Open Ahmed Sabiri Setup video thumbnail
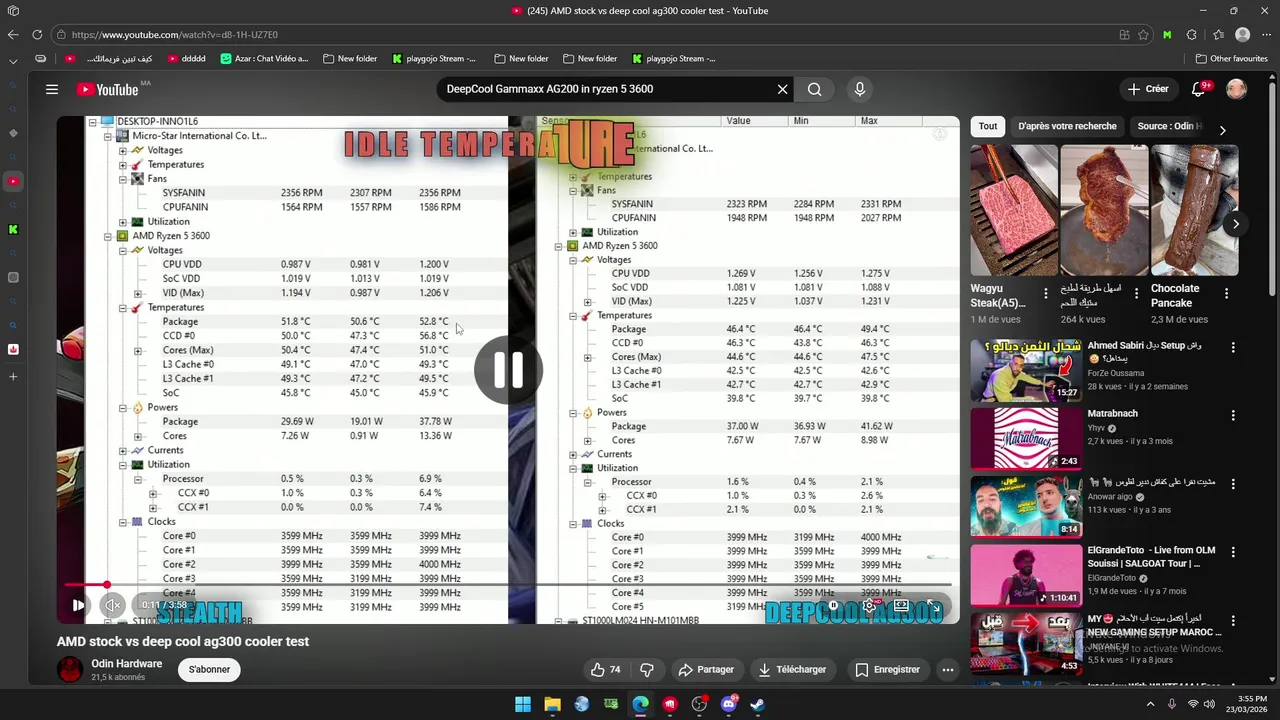The height and width of the screenshot is (720, 1280). 1026,370
